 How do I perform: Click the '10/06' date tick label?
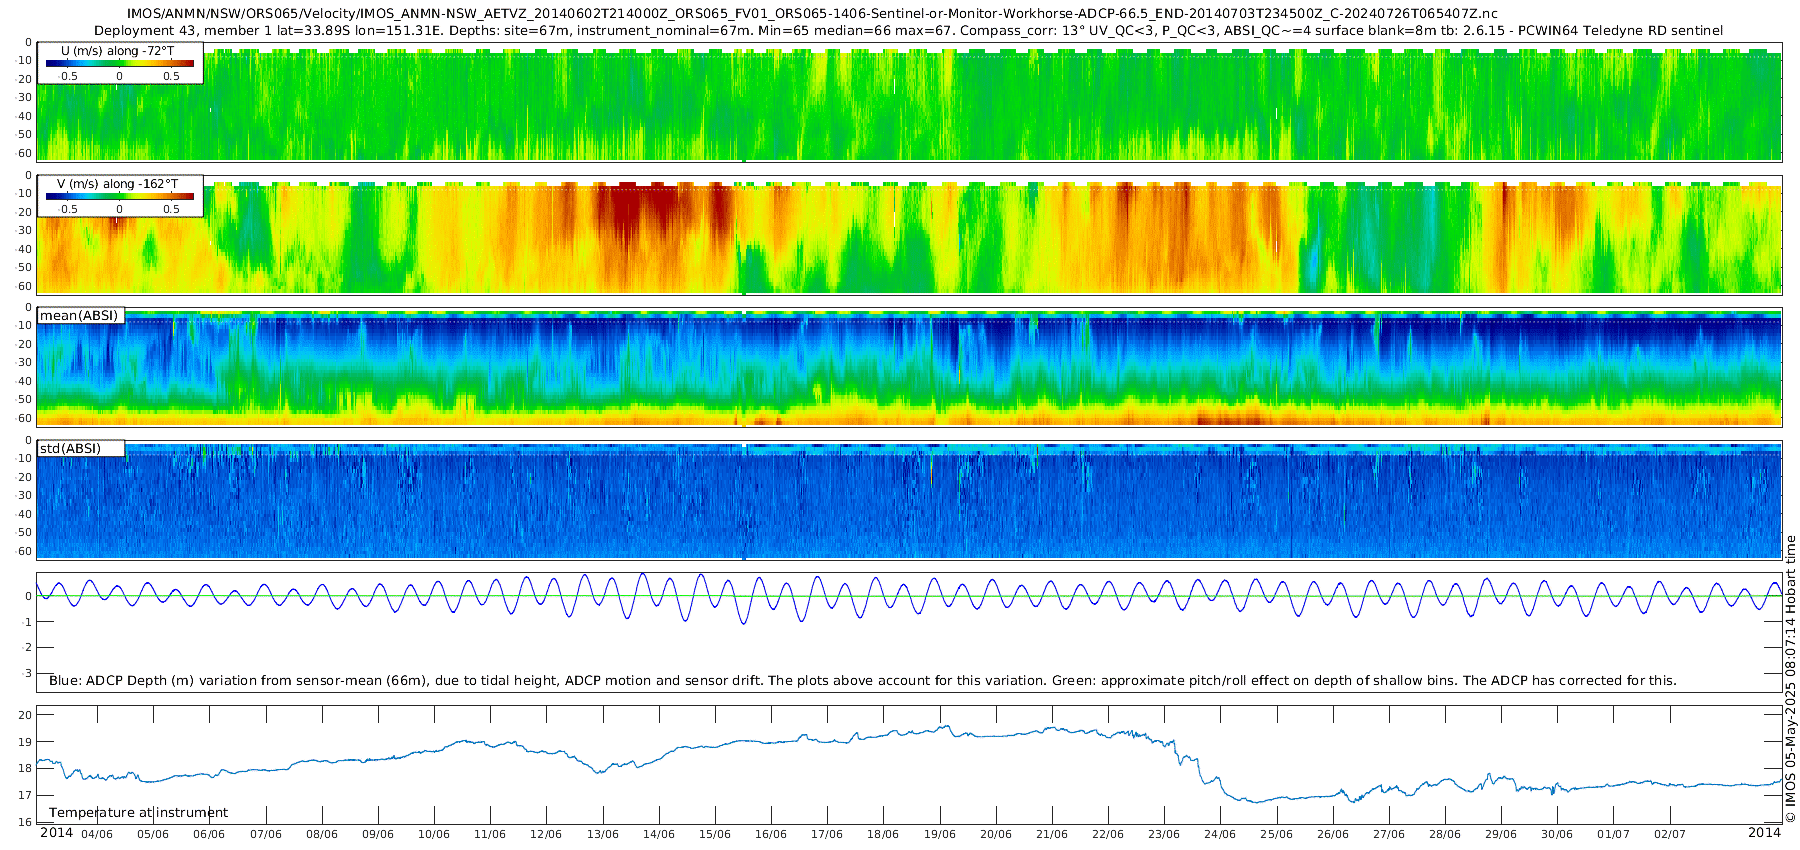(x=434, y=834)
